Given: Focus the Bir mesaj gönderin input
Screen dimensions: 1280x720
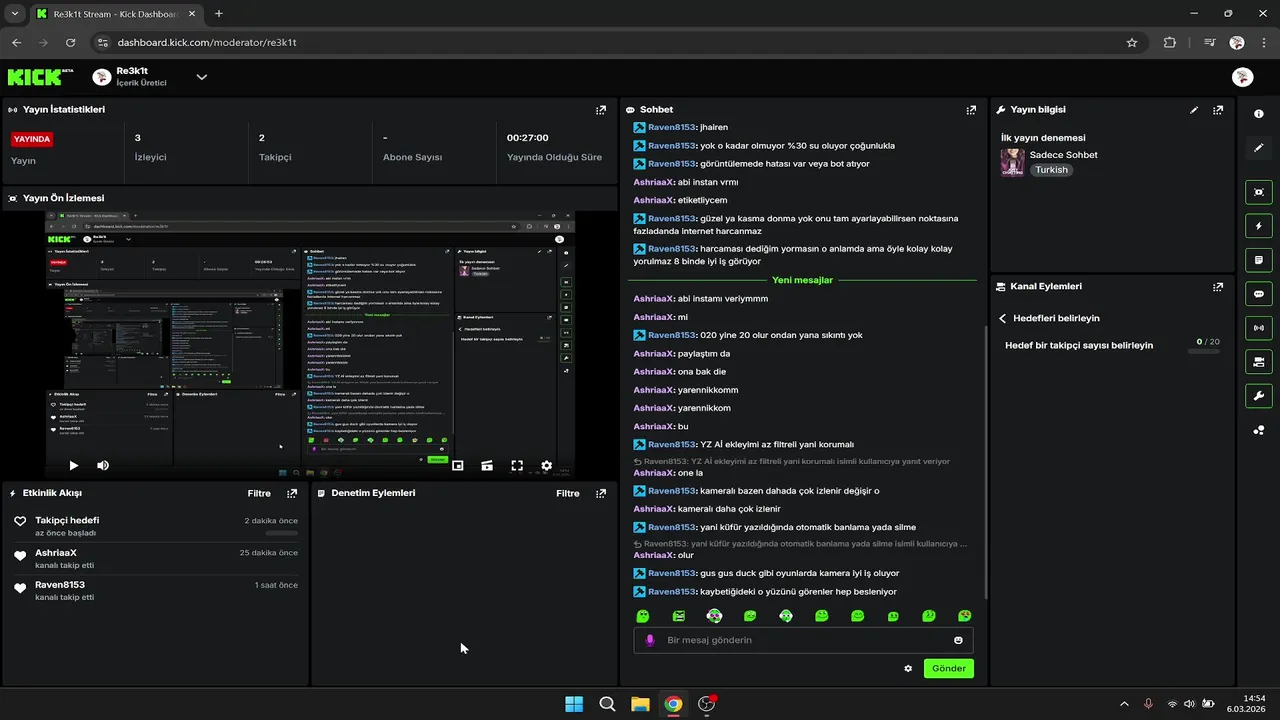Looking at the screenshot, I should (x=803, y=640).
